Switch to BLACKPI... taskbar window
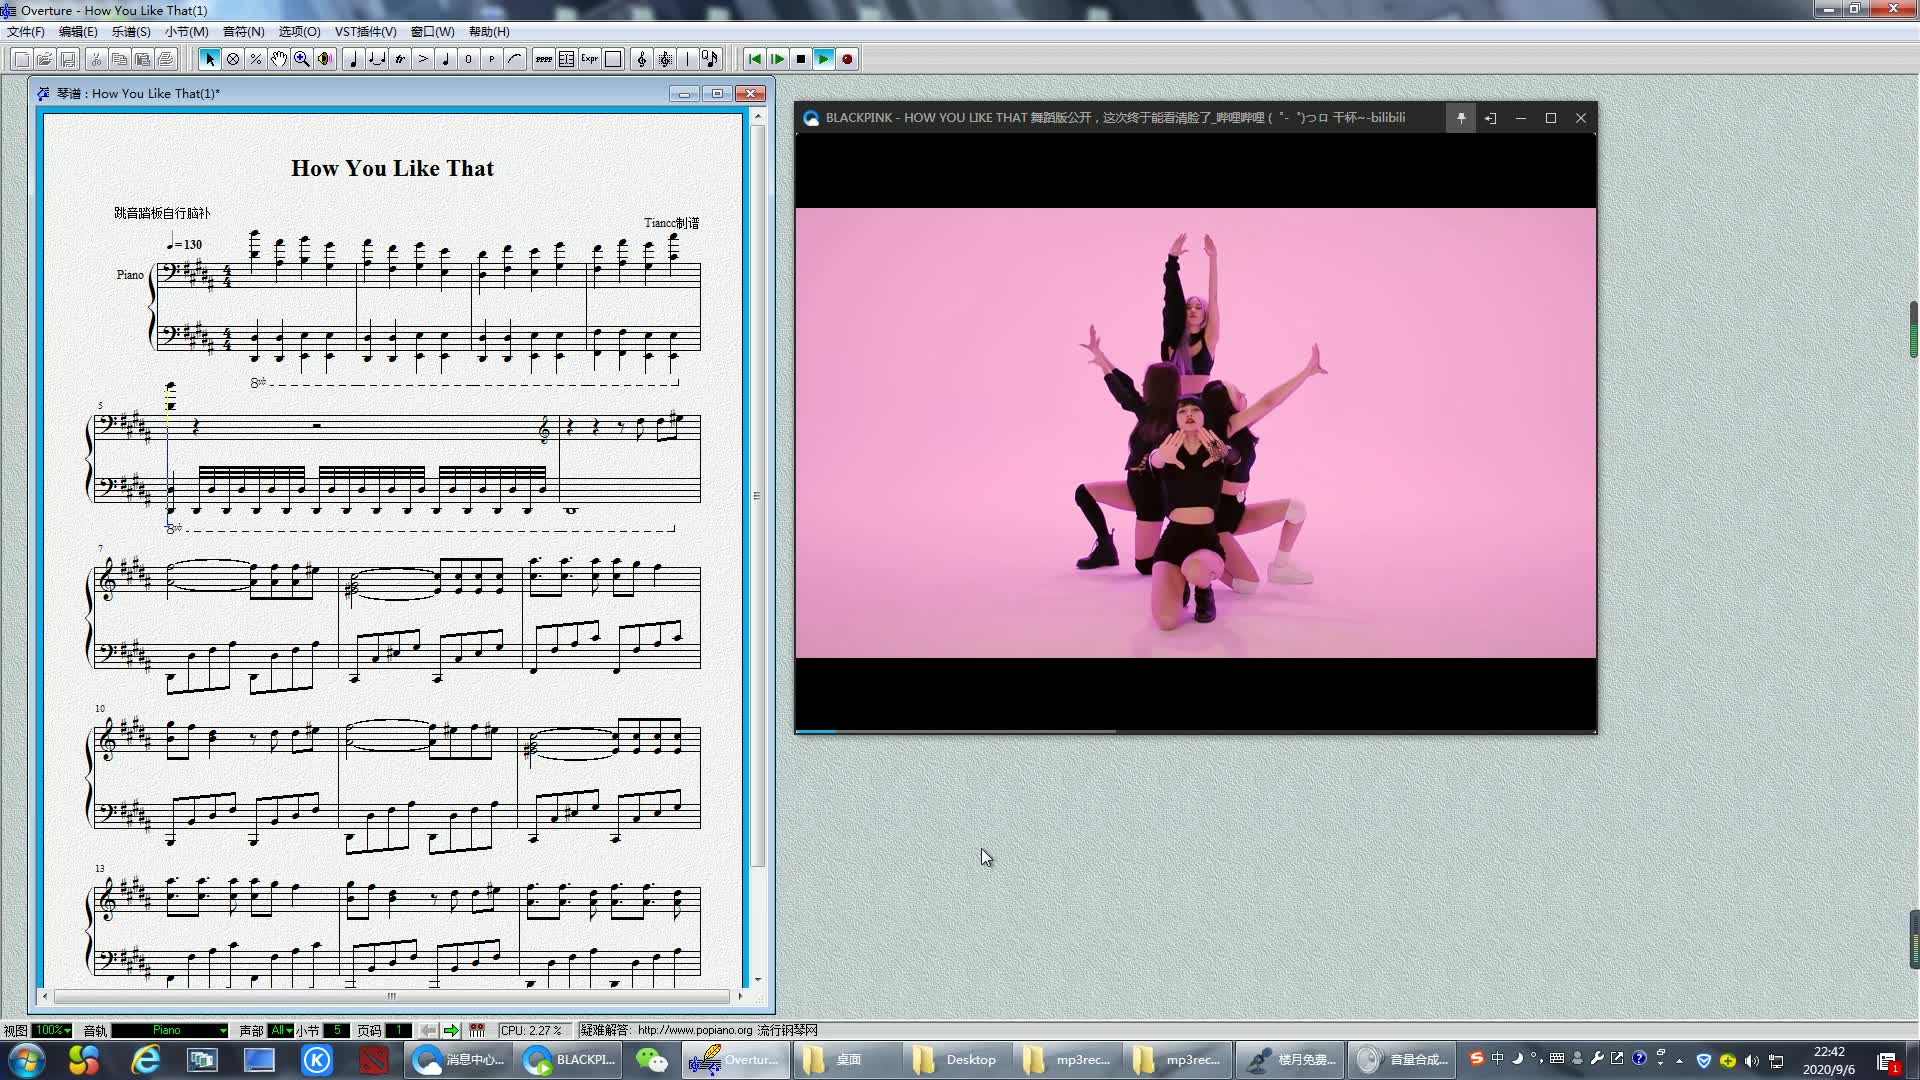The image size is (1920, 1080). (570, 1060)
